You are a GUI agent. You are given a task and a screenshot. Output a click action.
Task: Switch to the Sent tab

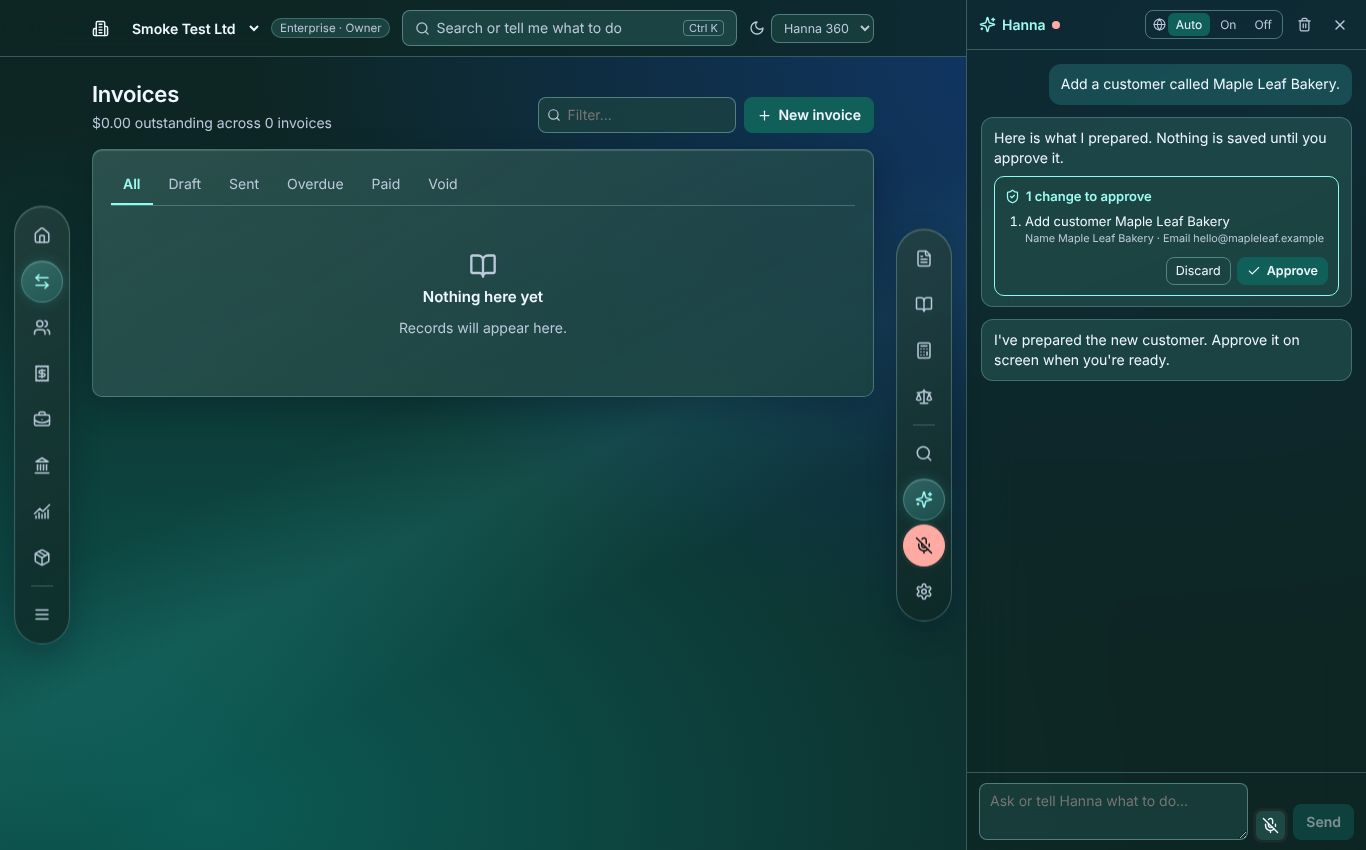(x=244, y=185)
